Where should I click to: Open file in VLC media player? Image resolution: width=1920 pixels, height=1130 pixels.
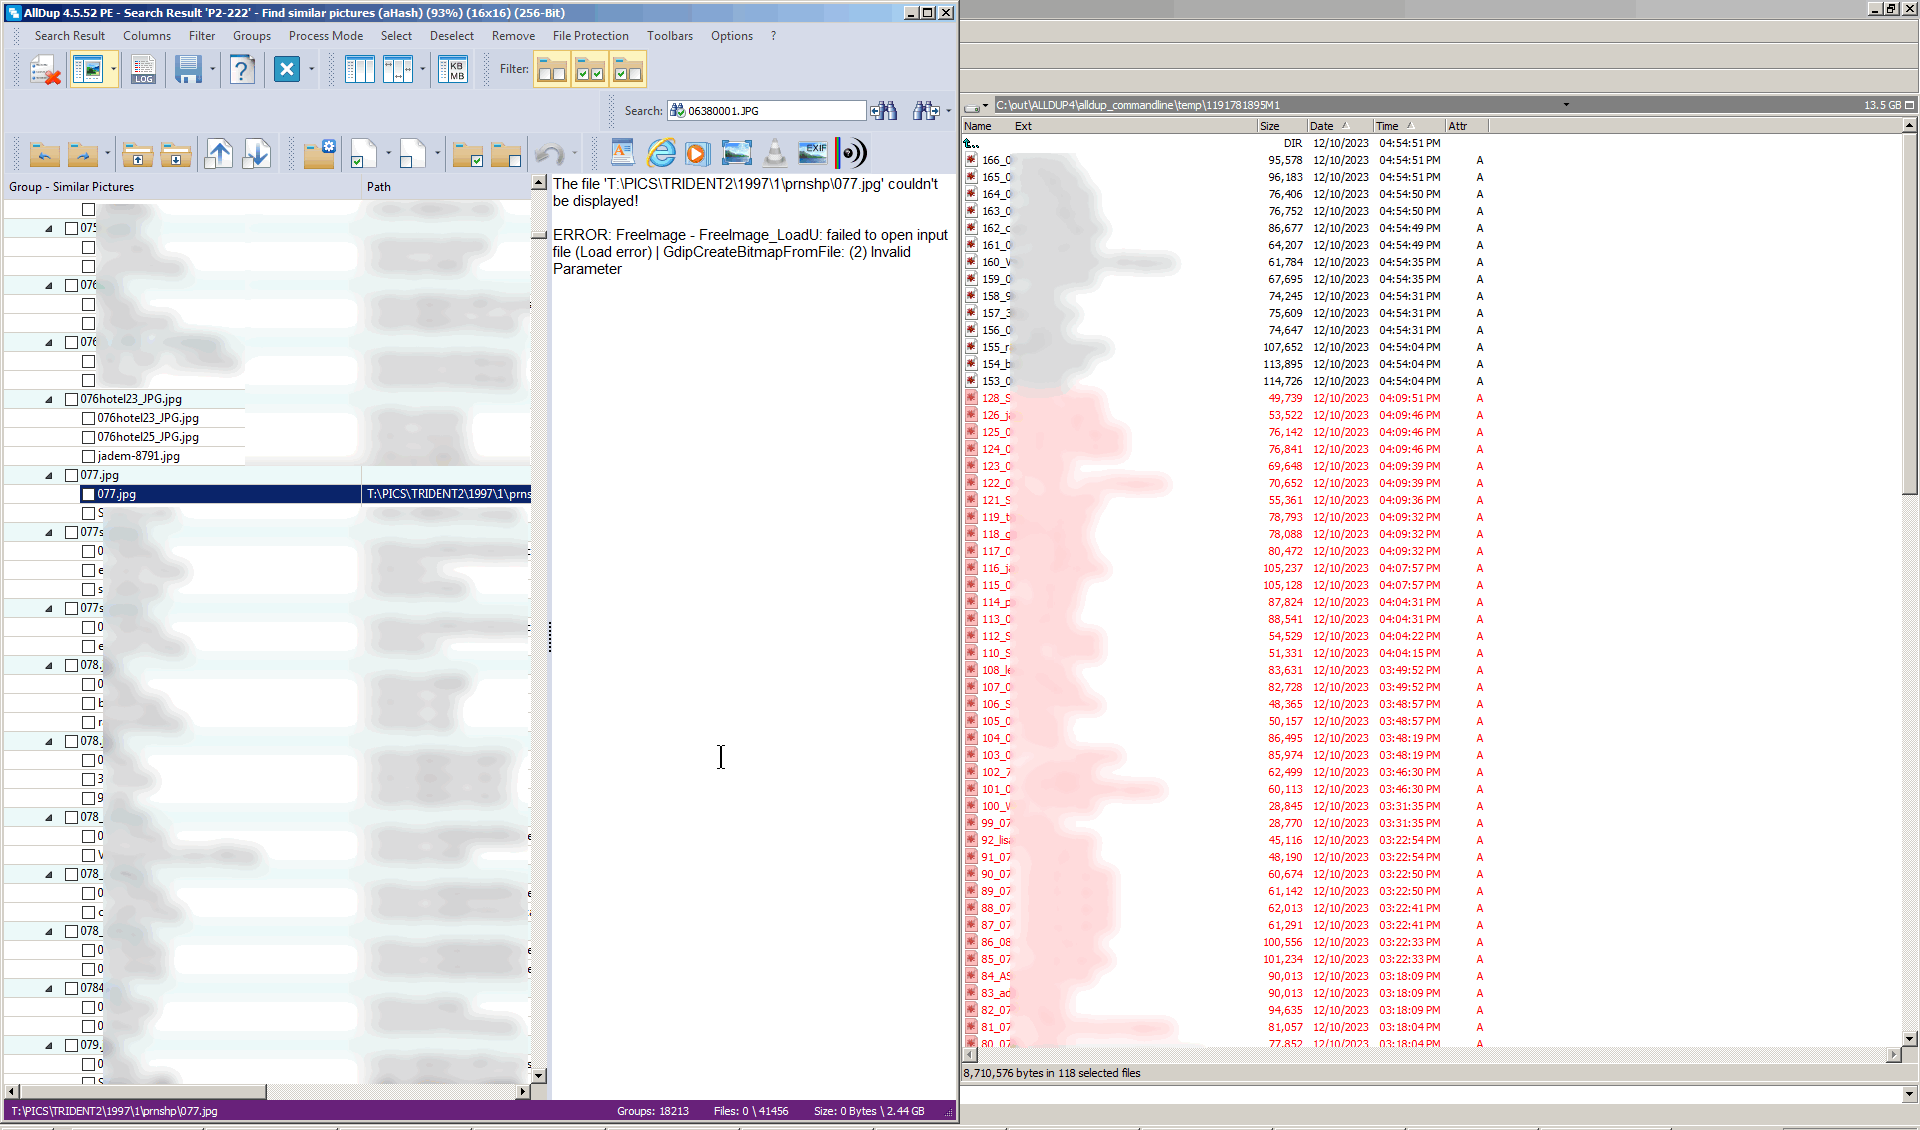coord(775,153)
